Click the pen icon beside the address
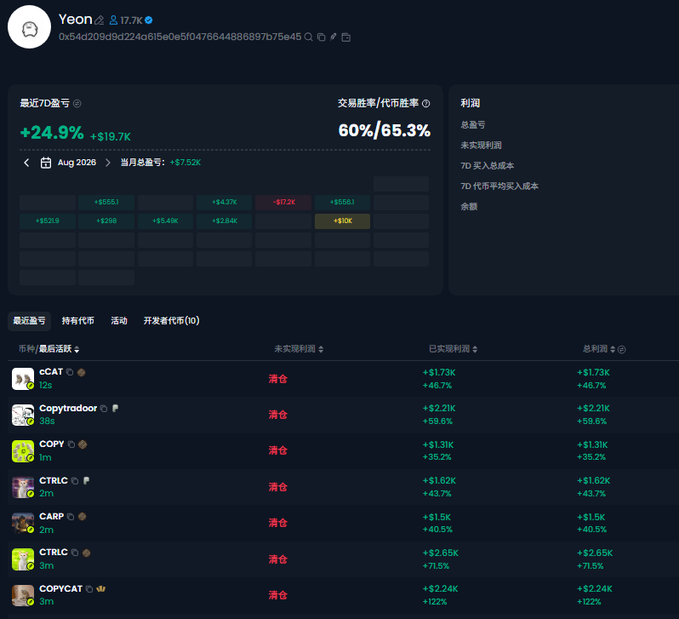679x619 pixels. point(333,37)
